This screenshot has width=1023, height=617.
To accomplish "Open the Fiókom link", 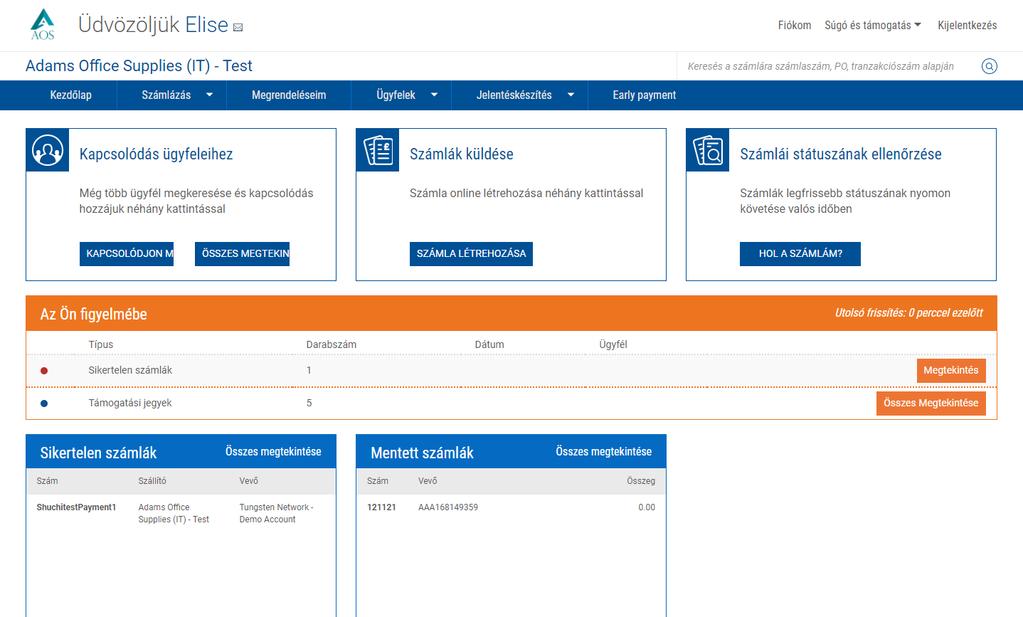I will [795, 25].
